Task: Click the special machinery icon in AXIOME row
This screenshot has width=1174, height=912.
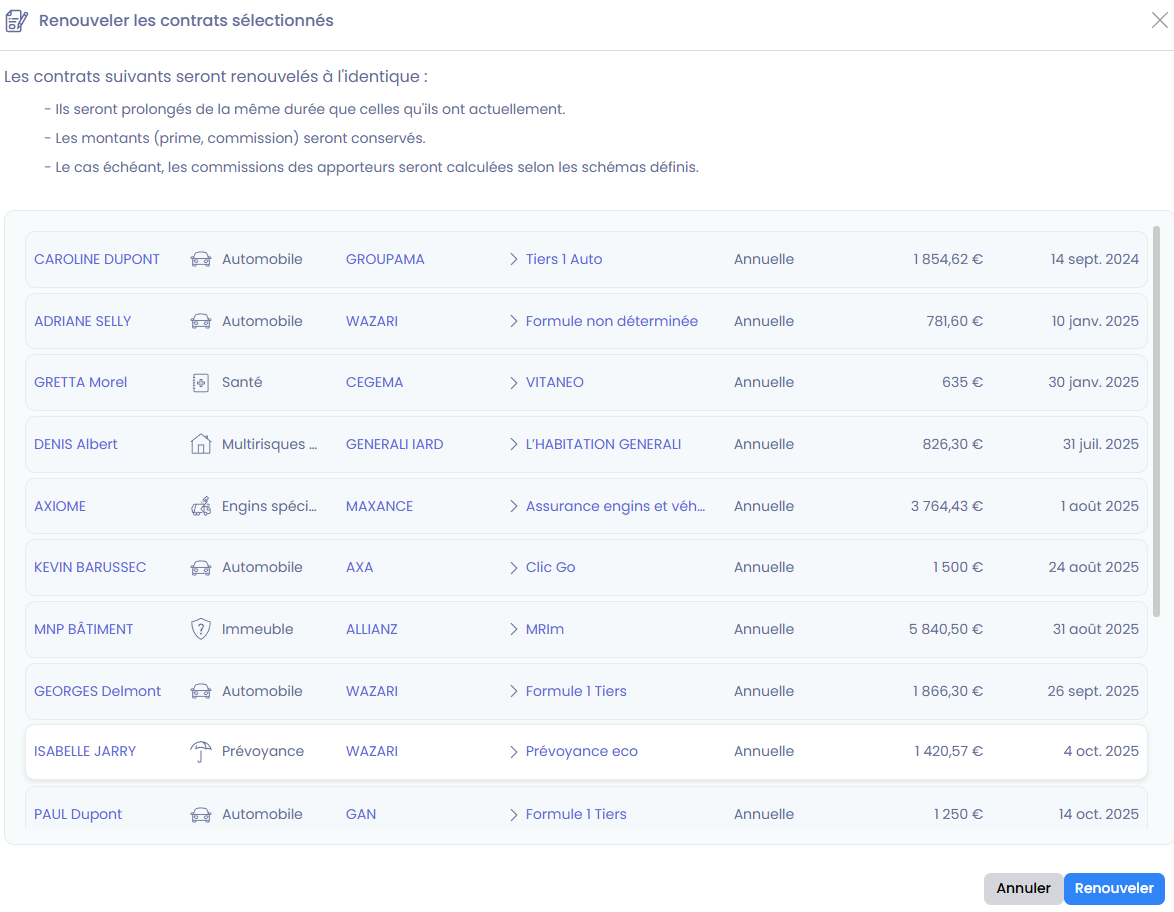Action: [201, 506]
